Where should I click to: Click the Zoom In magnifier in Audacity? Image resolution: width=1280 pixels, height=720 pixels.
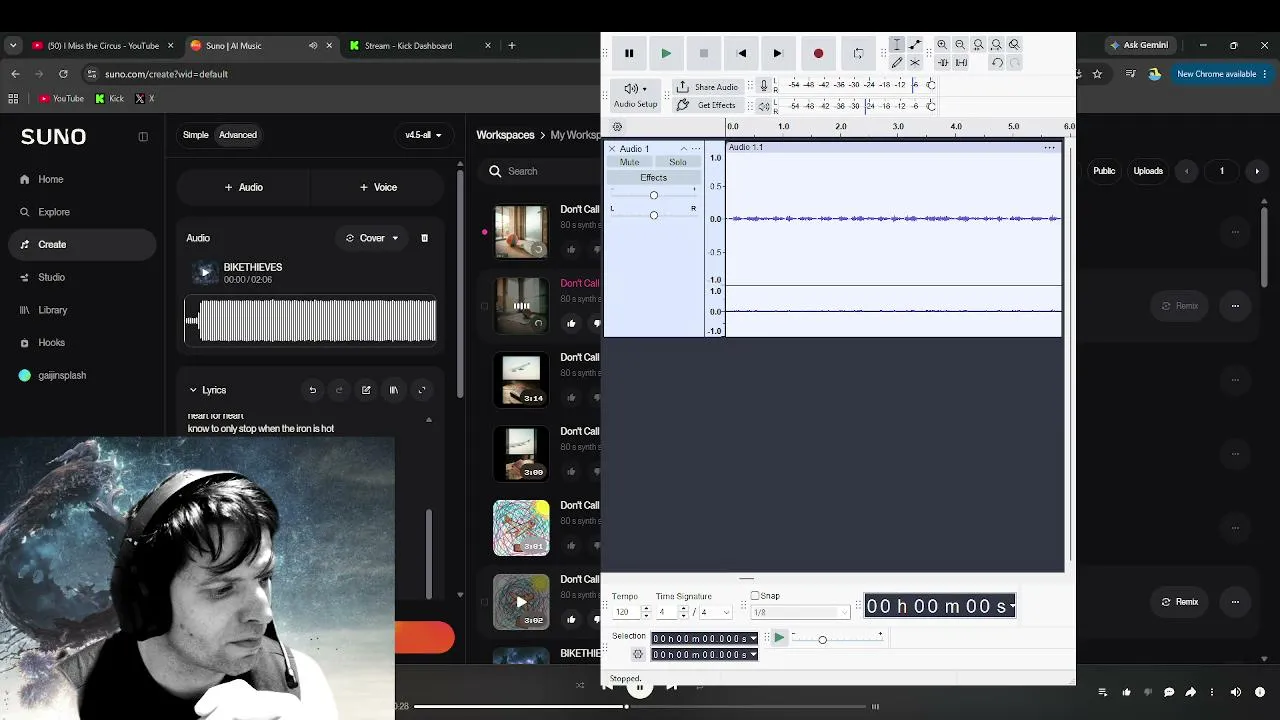tap(942, 45)
